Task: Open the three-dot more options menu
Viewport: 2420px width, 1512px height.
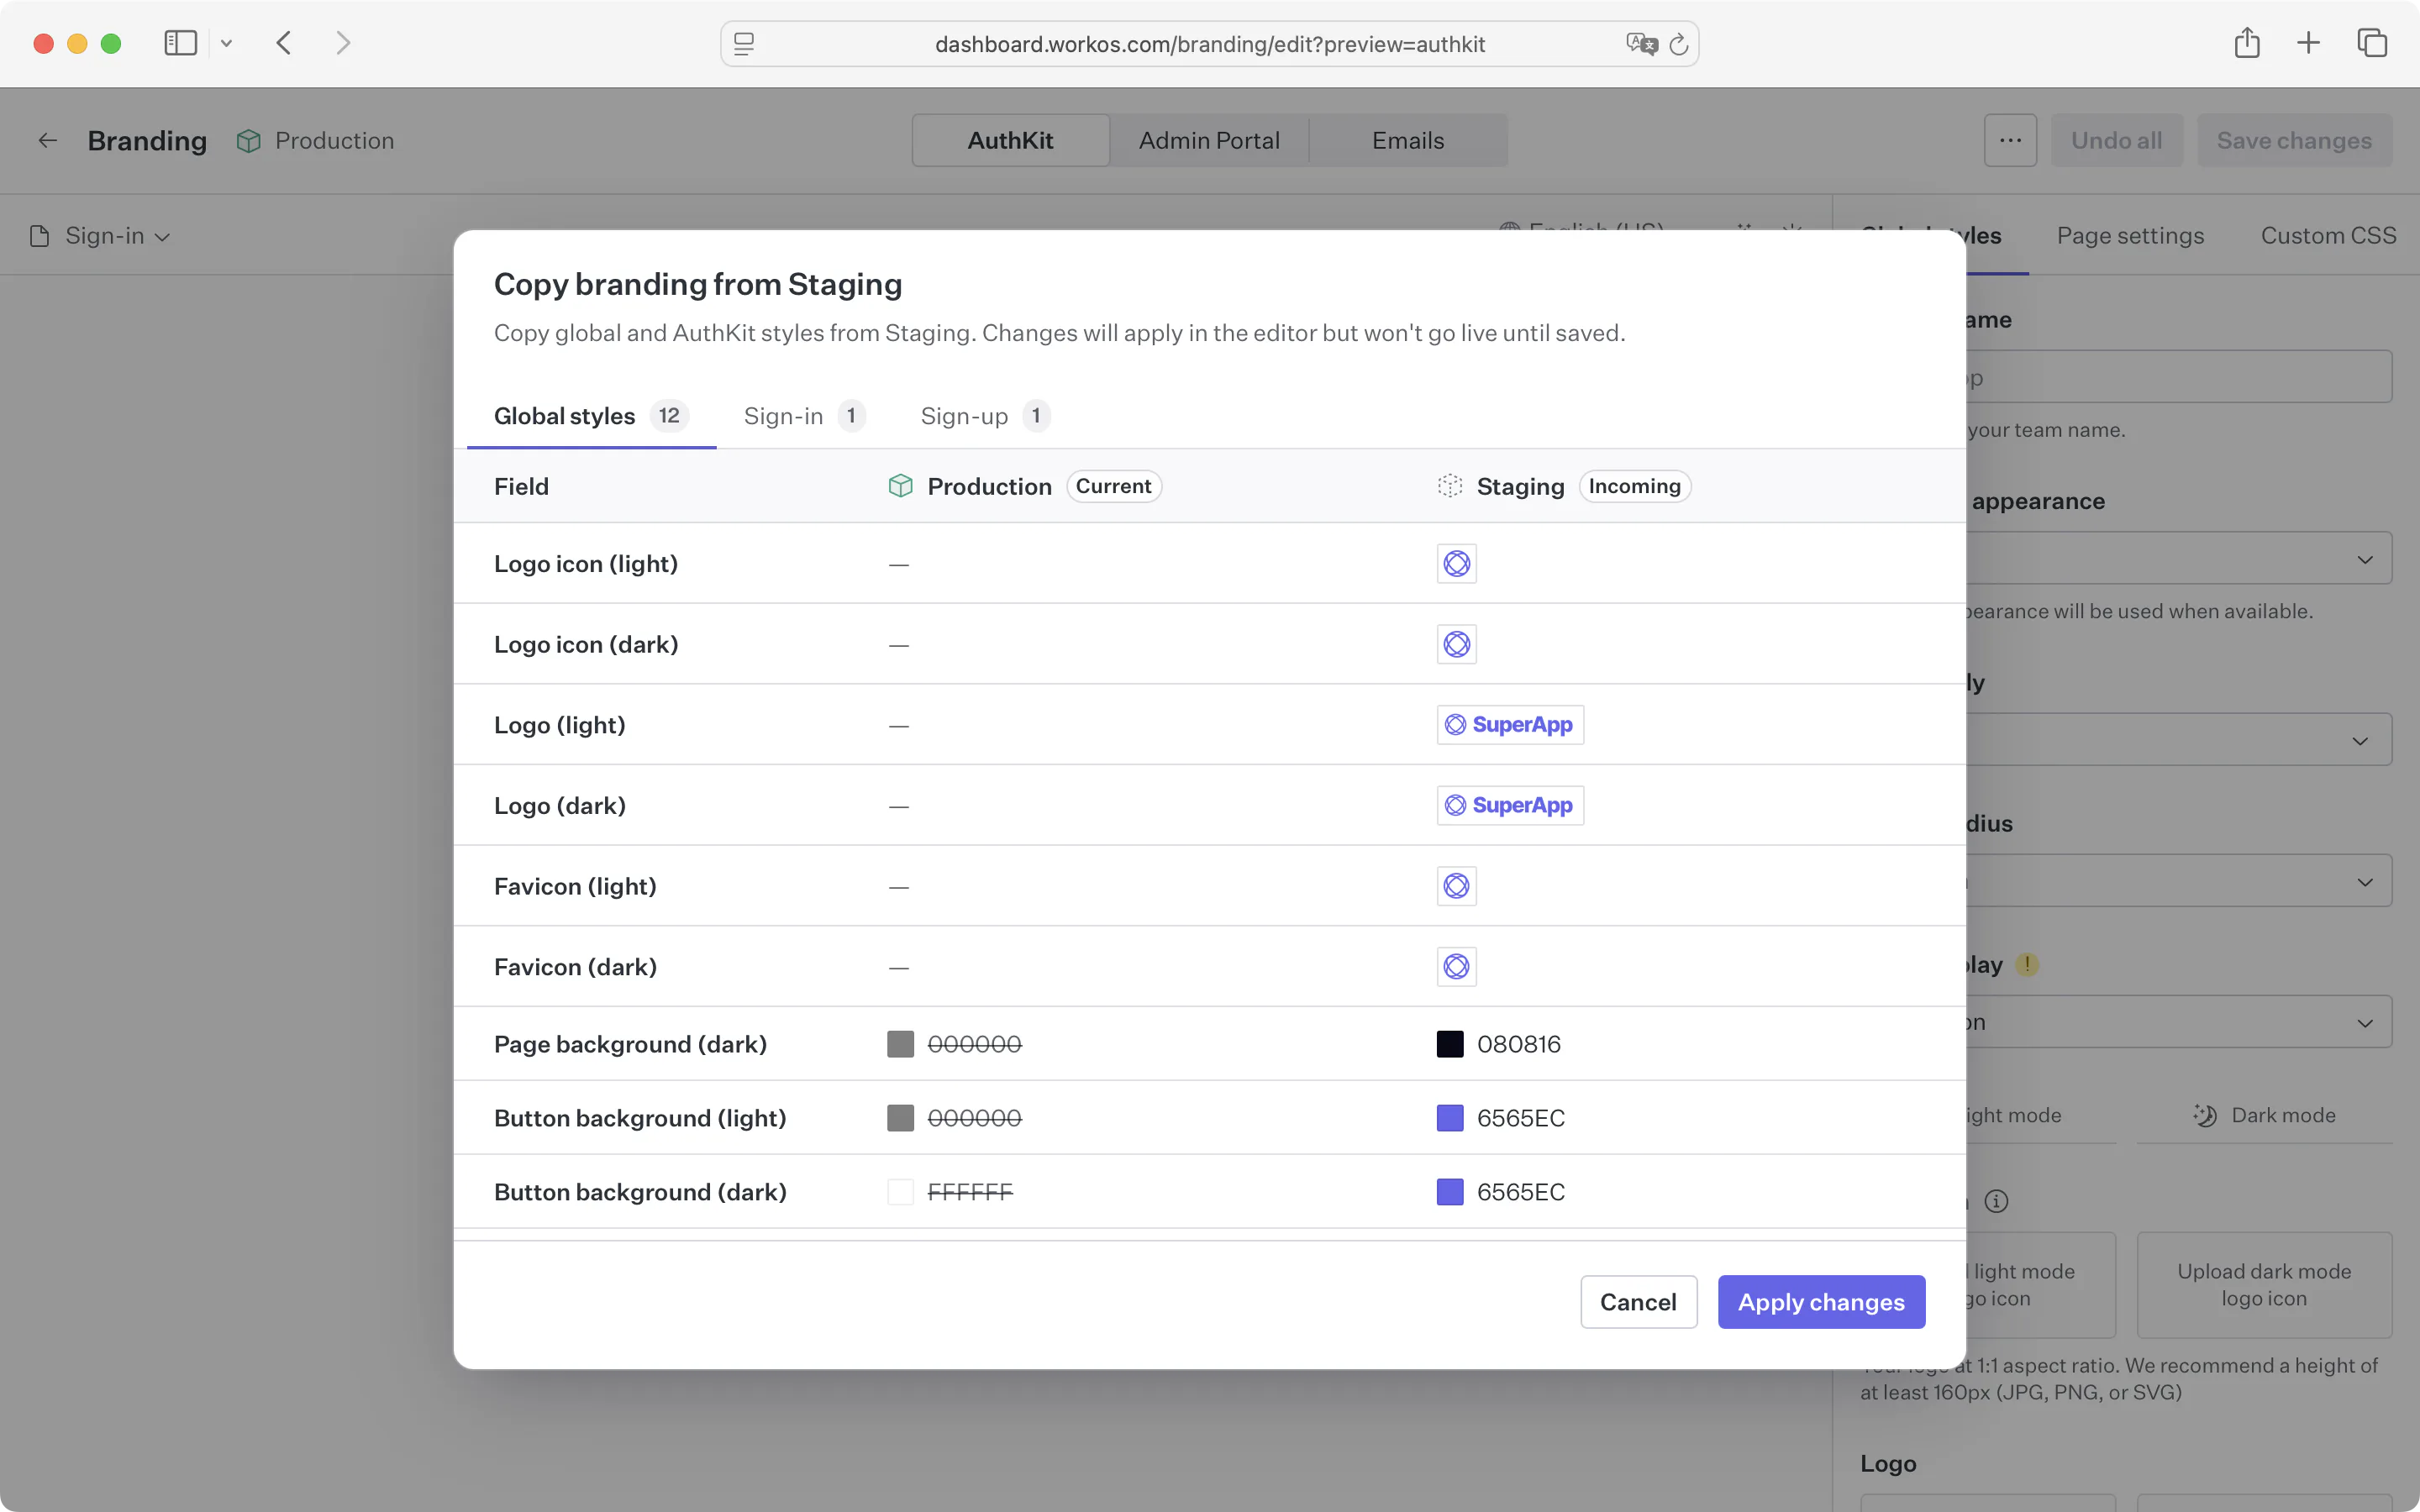Action: pyautogui.click(x=2010, y=141)
